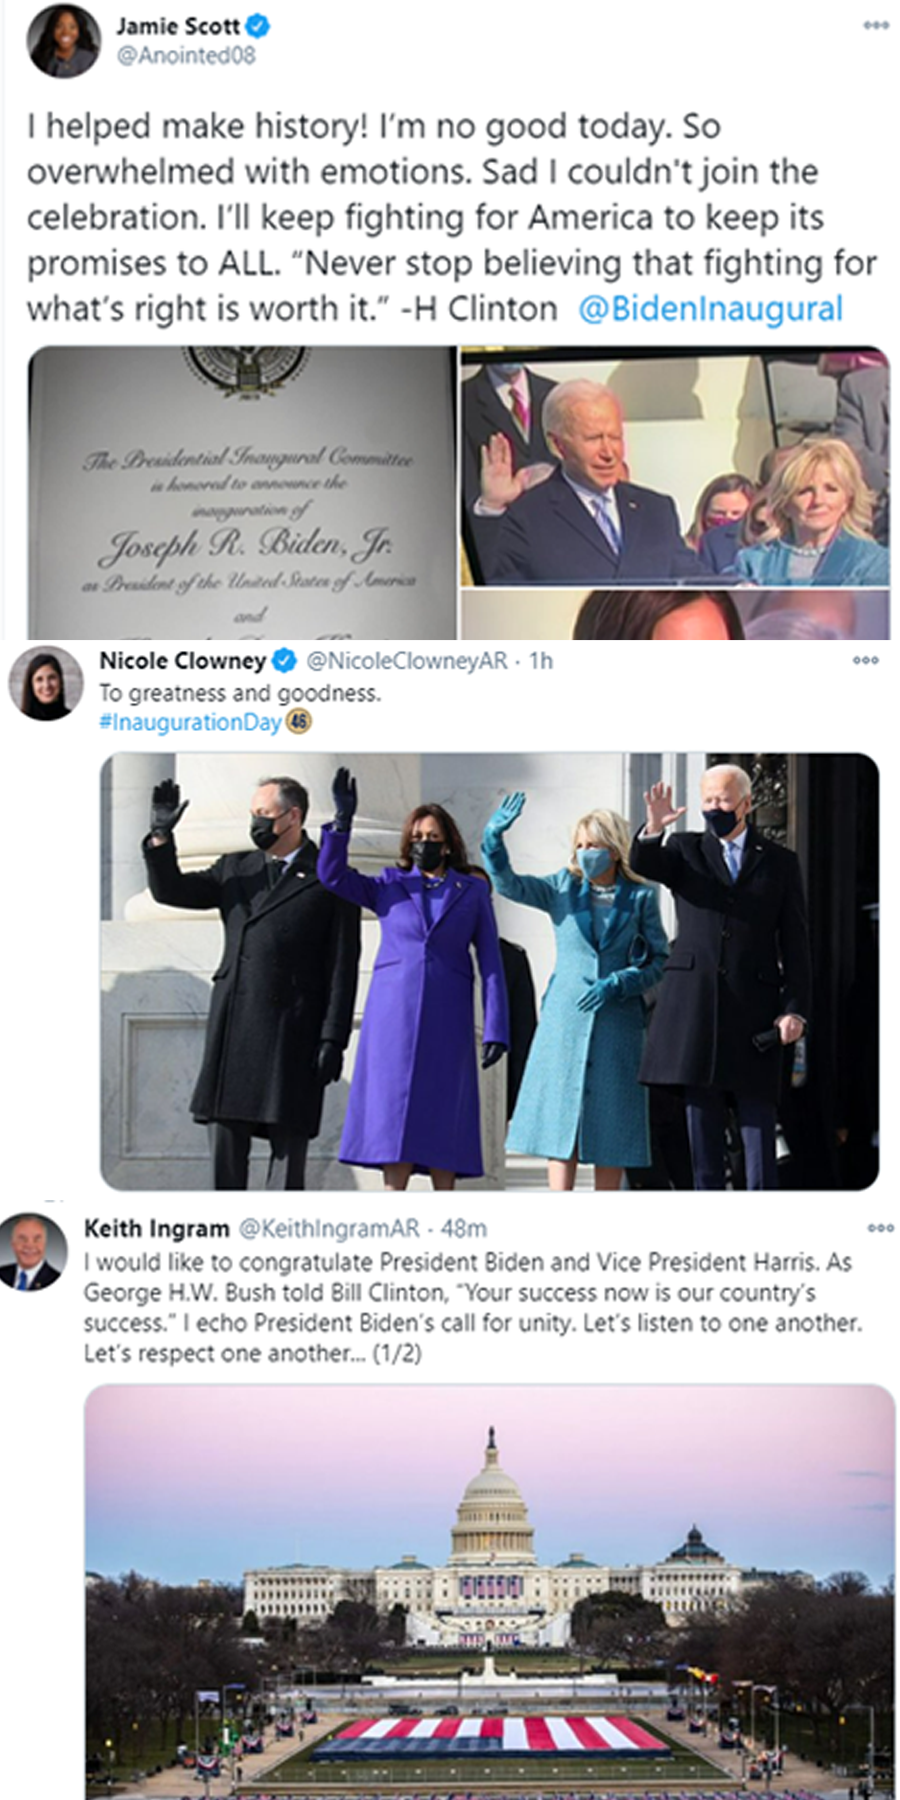View the Biden oath-taking photo

pyautogui.click(x=674, y=466)
